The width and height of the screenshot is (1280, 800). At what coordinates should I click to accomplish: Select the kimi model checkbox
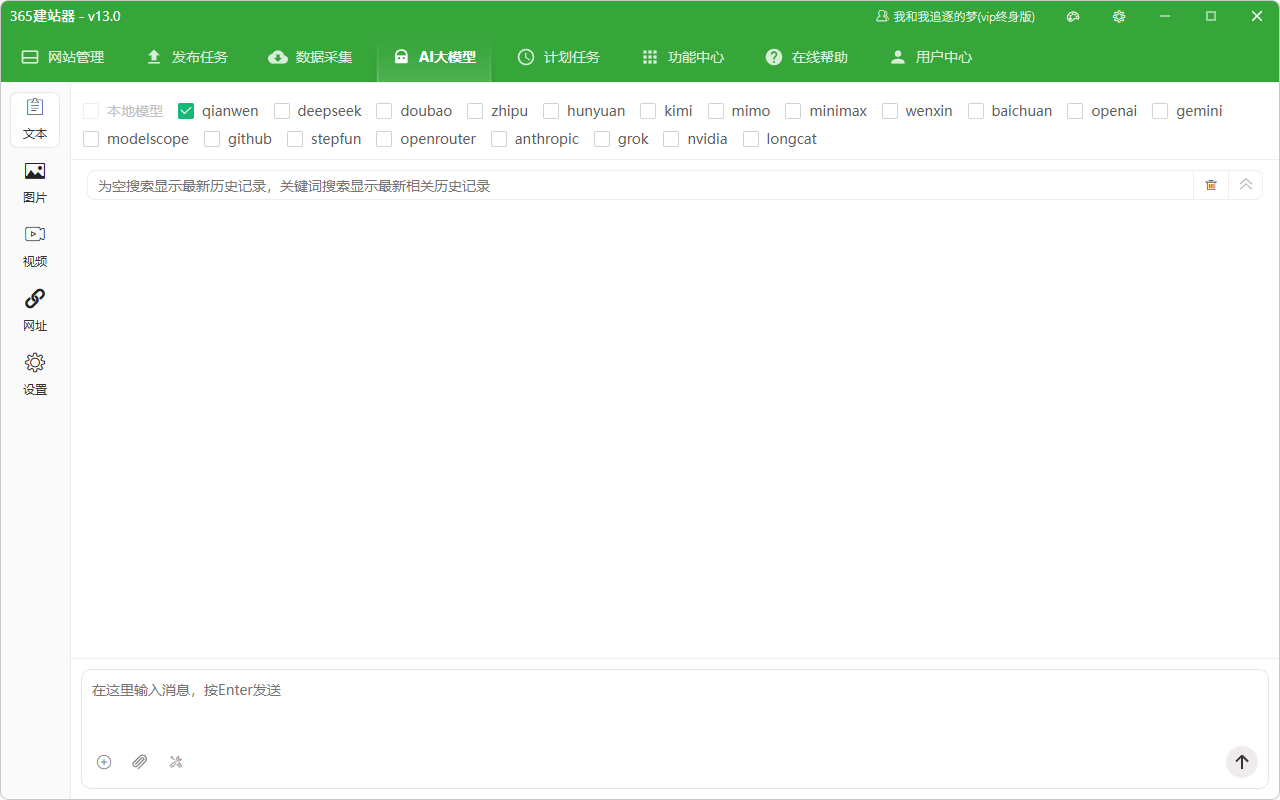point(648,111)
